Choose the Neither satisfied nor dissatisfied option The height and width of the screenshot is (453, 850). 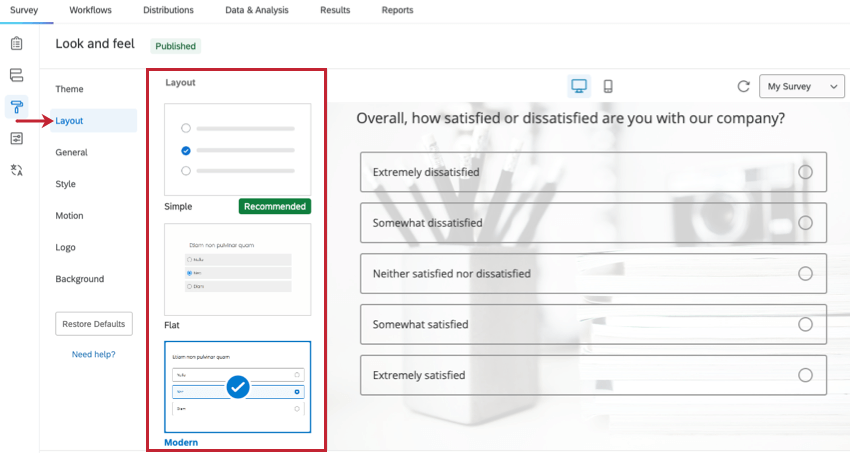tap(593, 274)
